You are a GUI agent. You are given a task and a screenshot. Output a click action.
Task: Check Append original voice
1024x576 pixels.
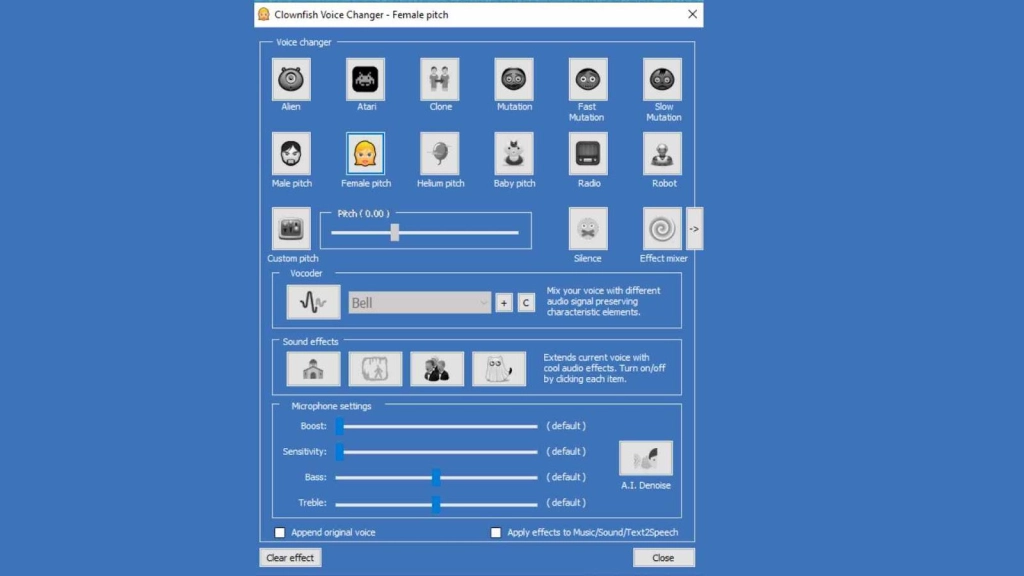(280, 532)
